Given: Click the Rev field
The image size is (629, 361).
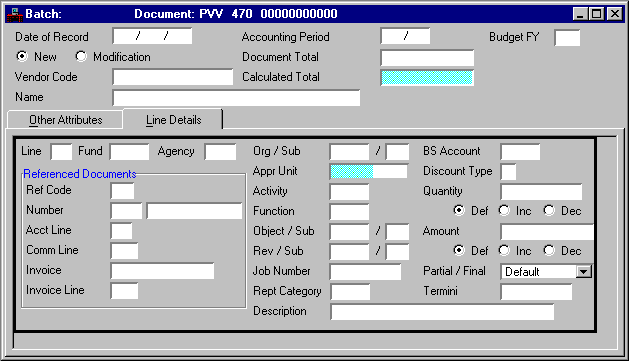Looking at the screenshot, I should (349, 252).
